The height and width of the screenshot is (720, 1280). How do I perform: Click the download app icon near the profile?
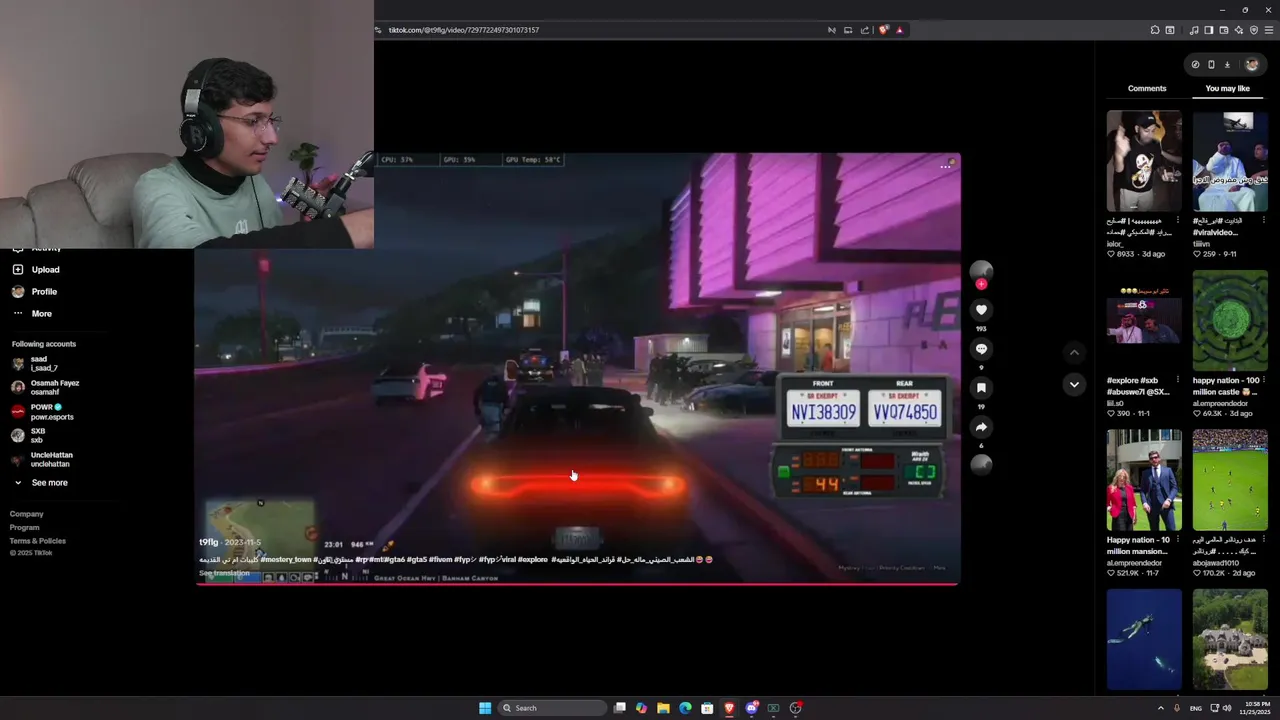(1227, 65)
